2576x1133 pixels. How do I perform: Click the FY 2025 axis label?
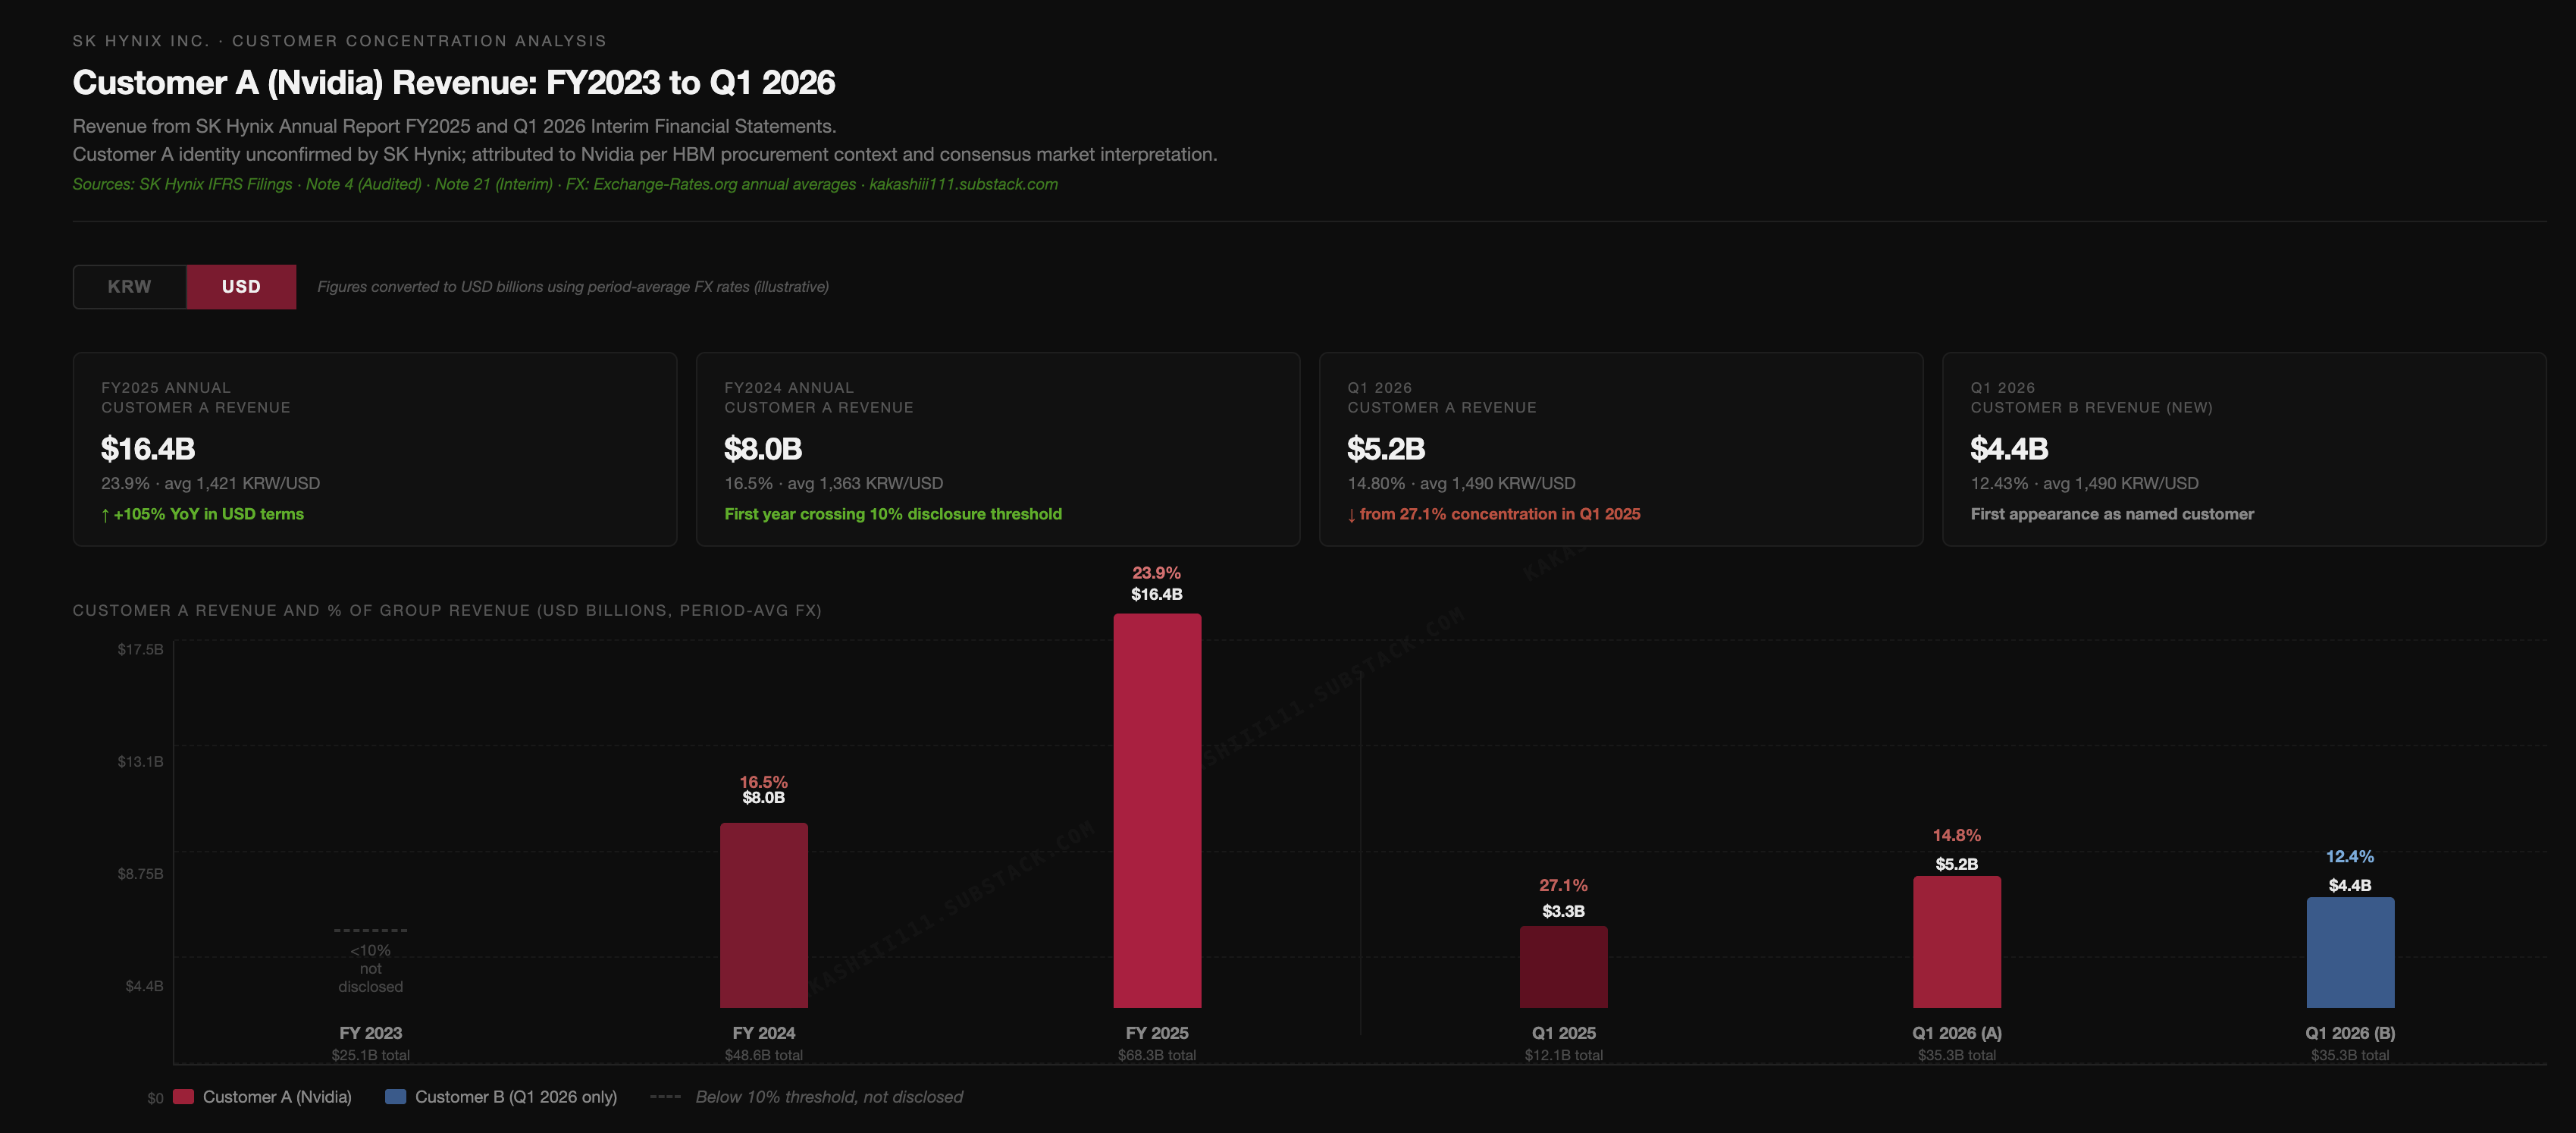pos(1157,1033)
